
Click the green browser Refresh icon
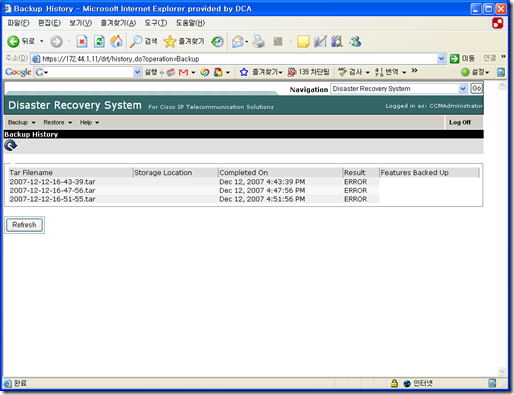(x=99, y=42)
